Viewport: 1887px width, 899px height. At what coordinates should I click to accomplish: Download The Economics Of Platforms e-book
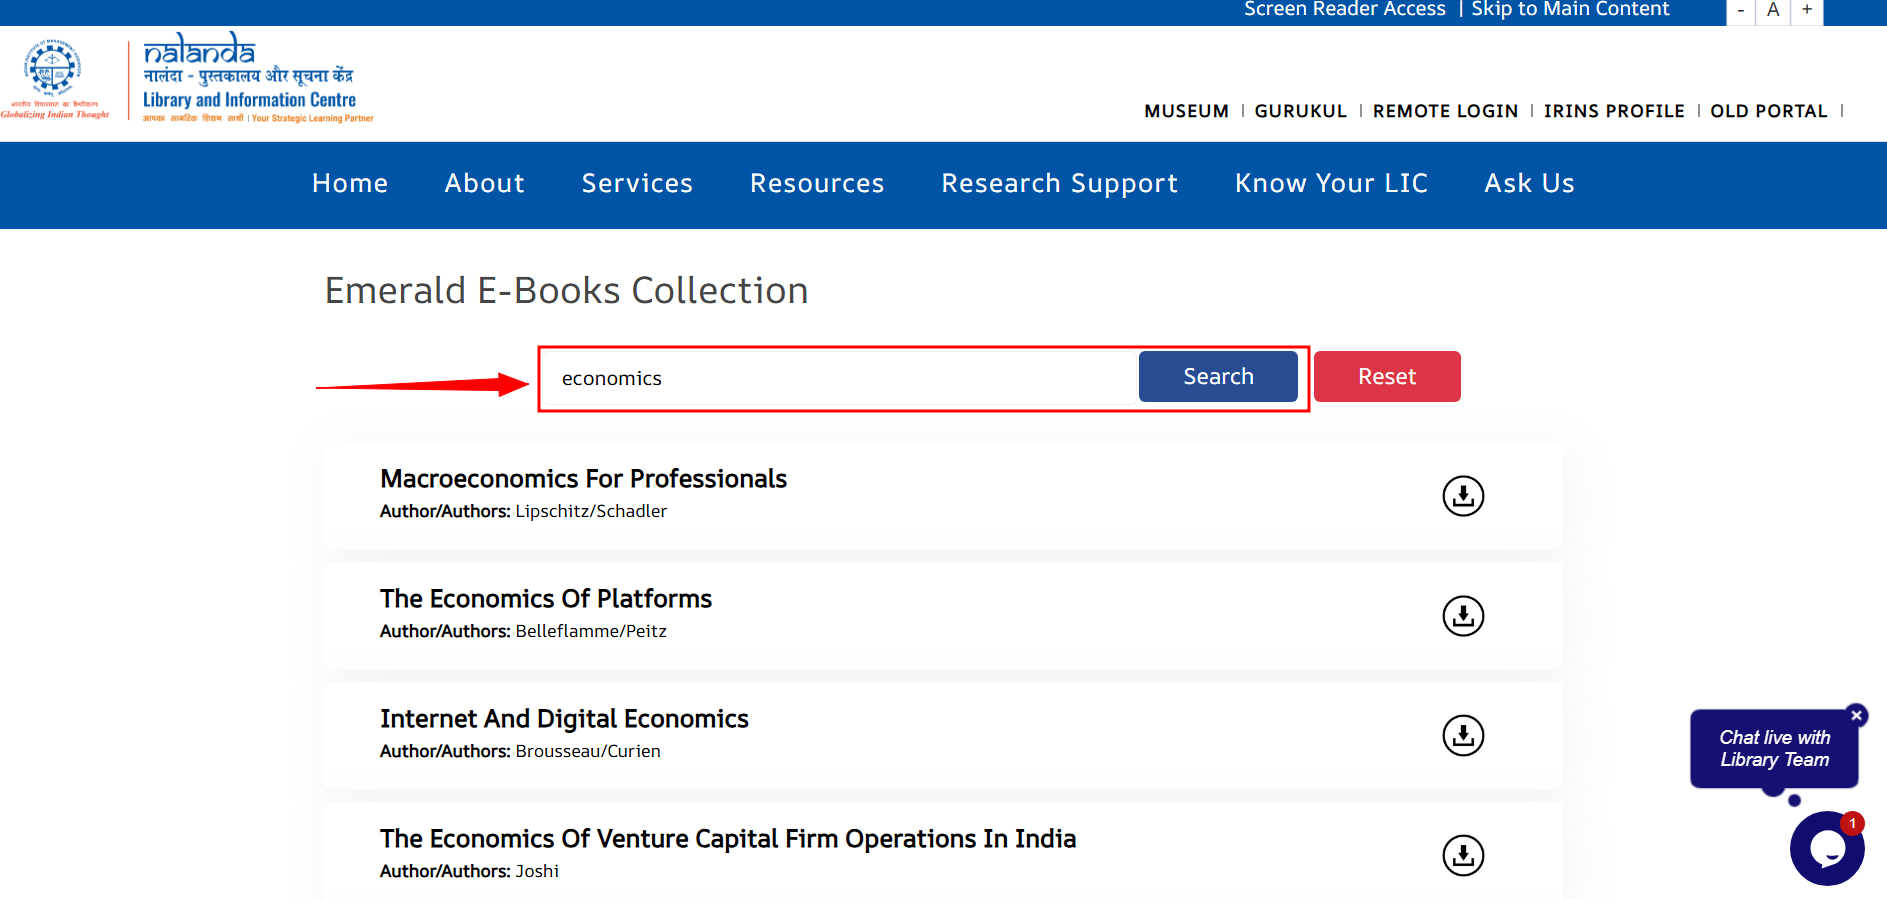[x=1462, y=616]
